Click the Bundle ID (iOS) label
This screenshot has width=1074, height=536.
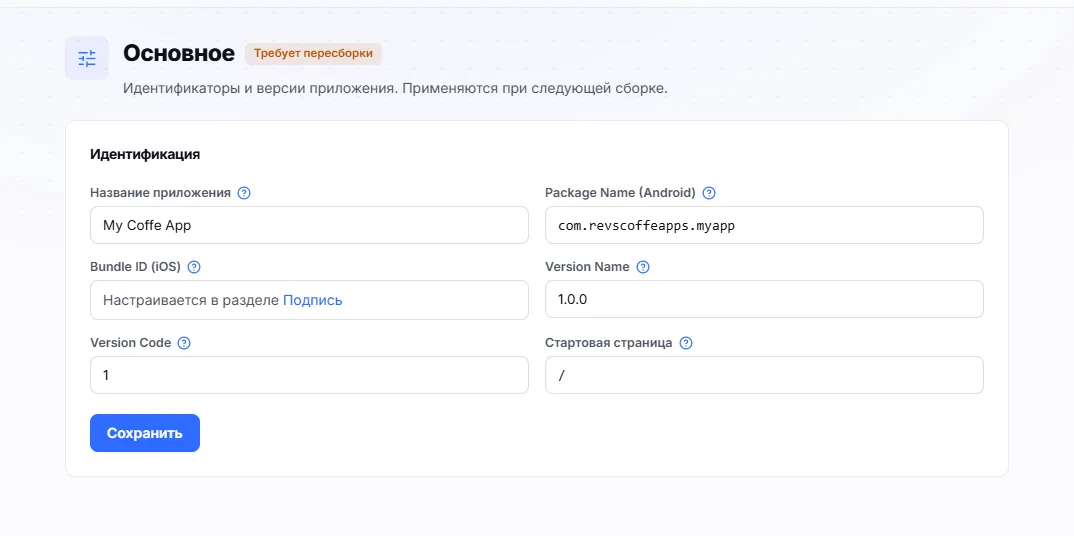pyautogui.click(x=135, y=267)
